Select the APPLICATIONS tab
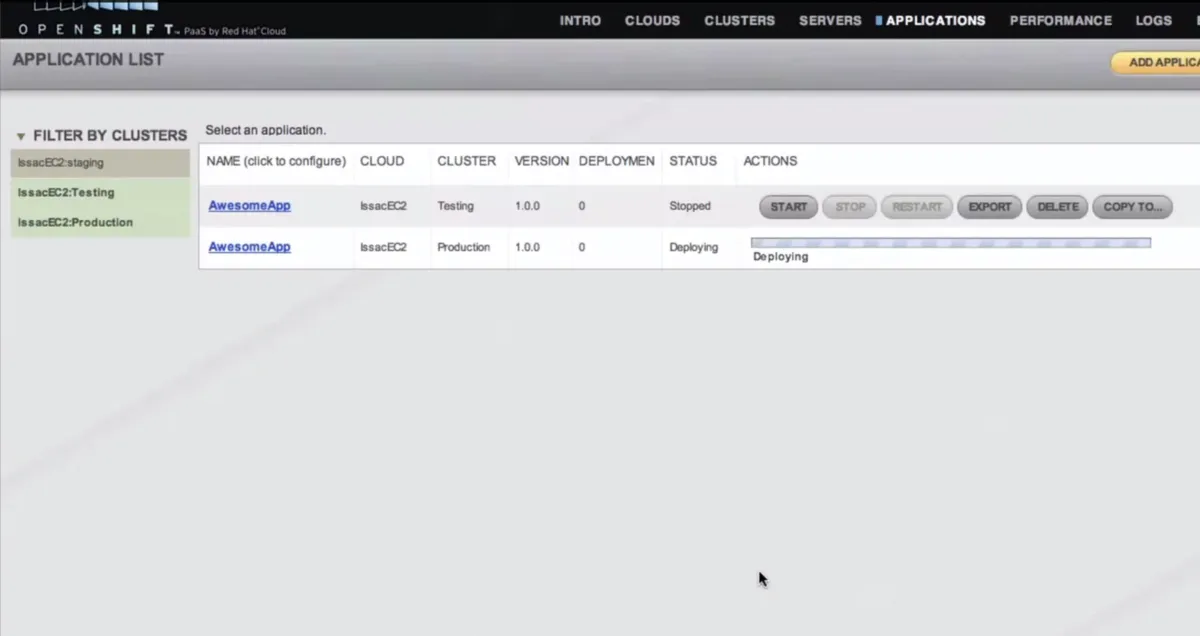The width and height of the screenshot is (1200, 636). click(935, 20)
